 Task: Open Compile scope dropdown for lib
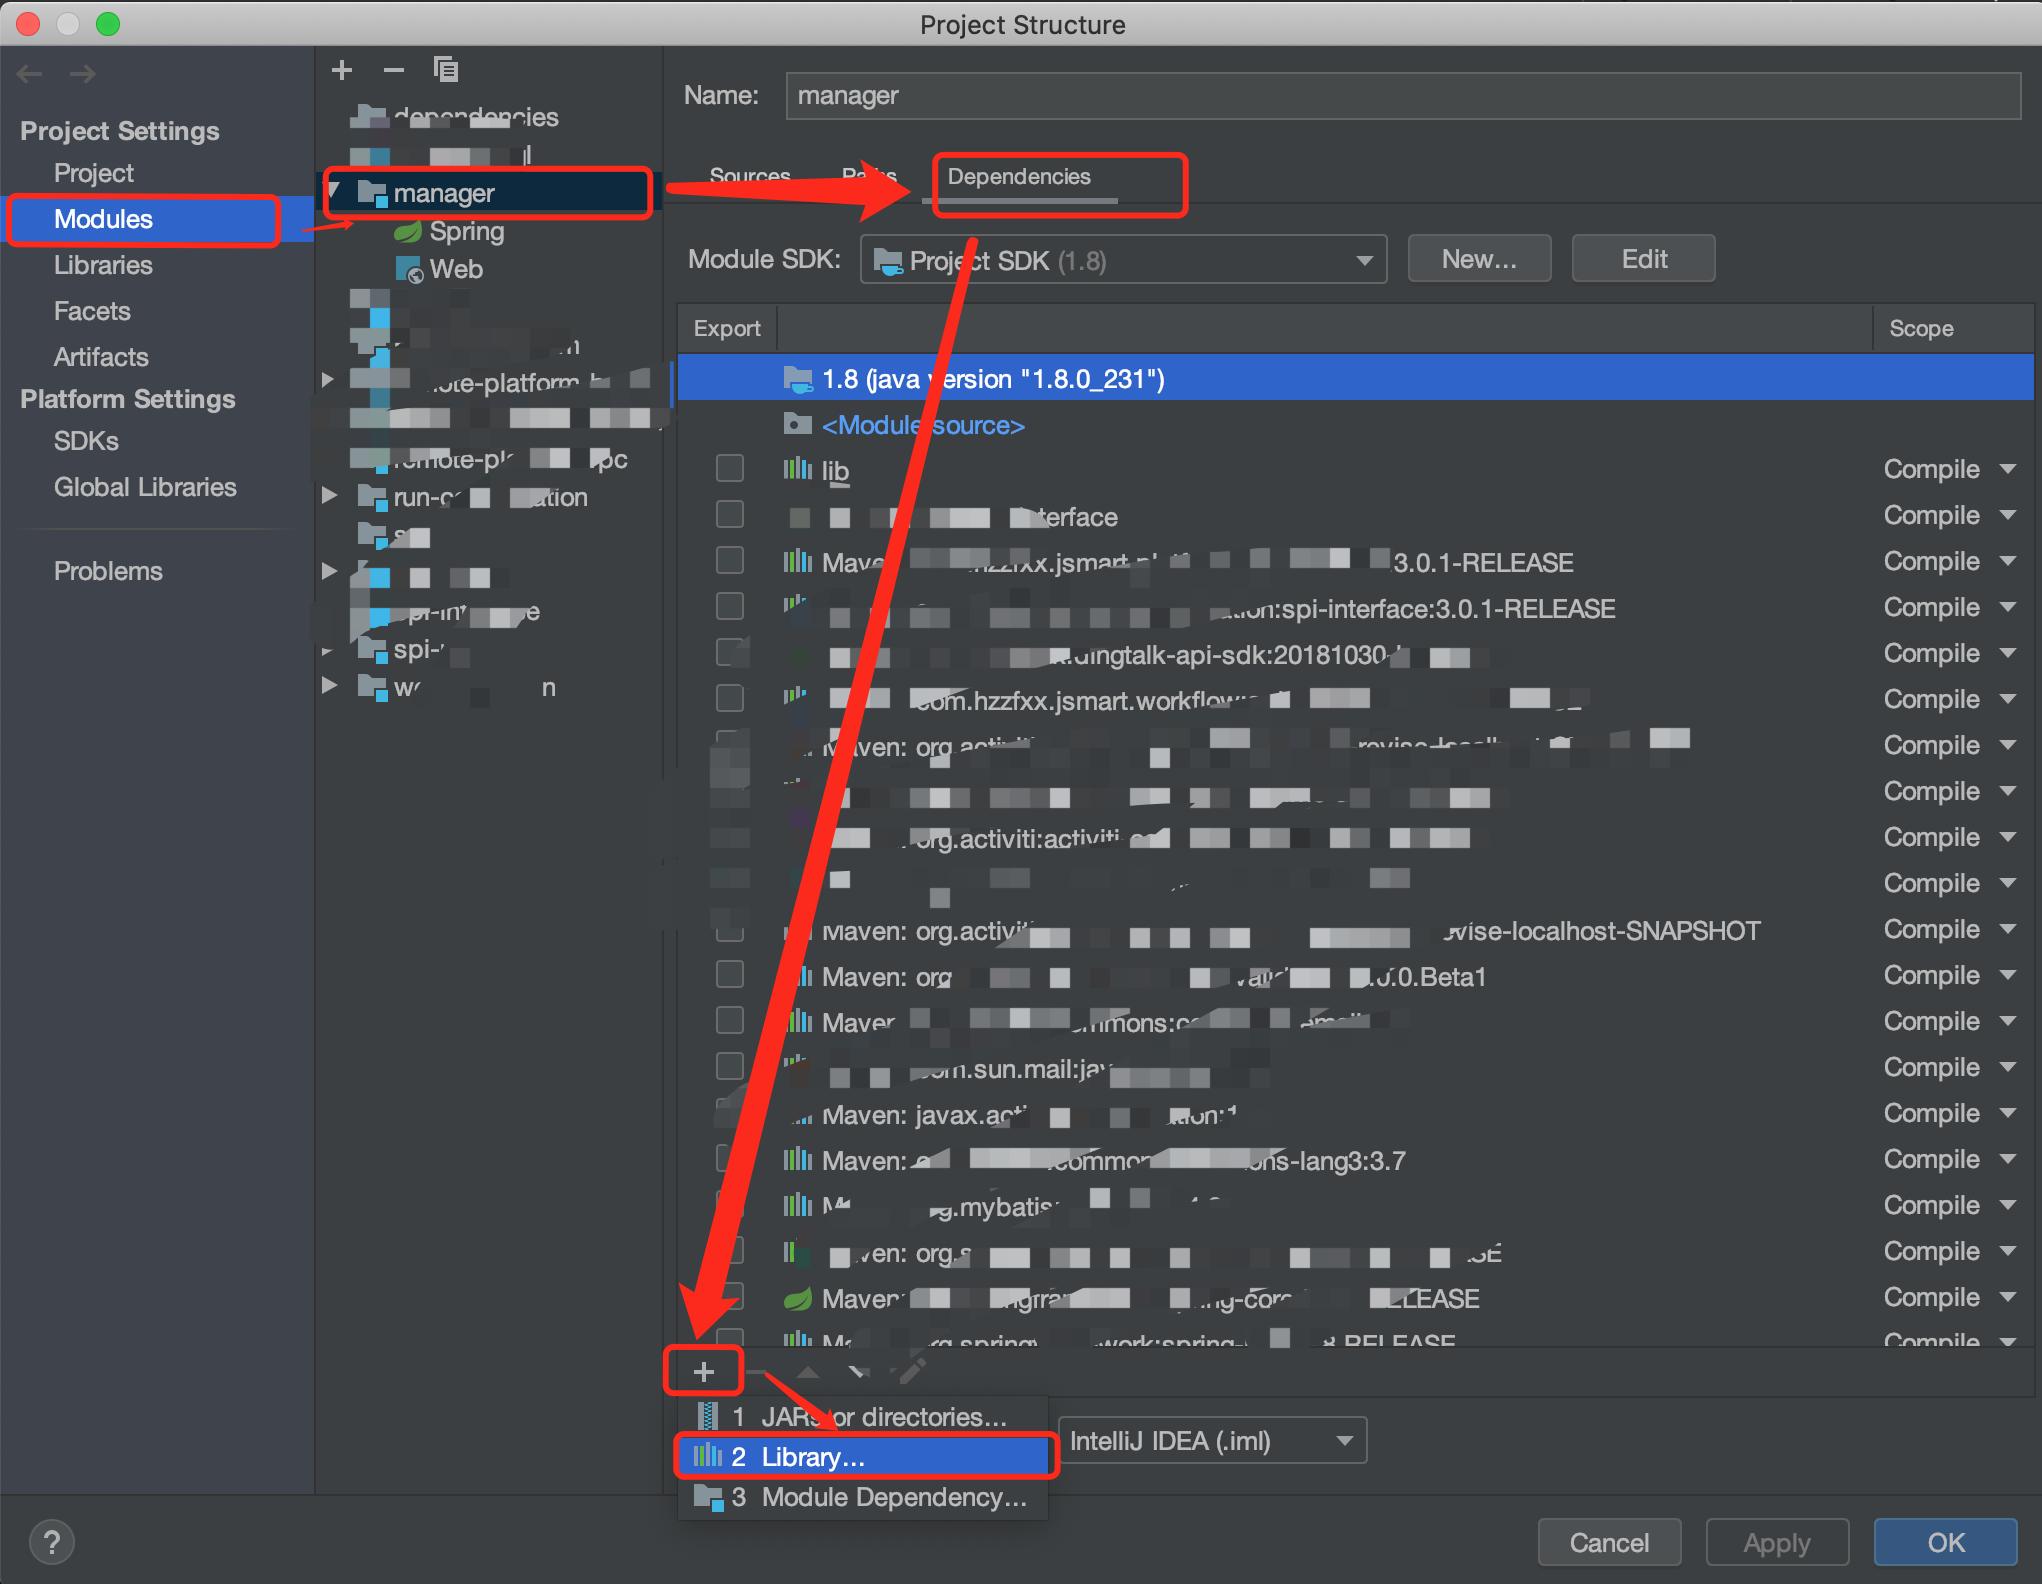1948,469
